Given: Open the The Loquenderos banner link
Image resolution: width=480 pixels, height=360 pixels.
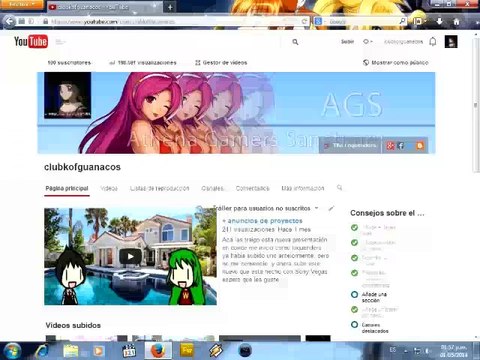Looking at the screenshot, I should click(350, 145).
